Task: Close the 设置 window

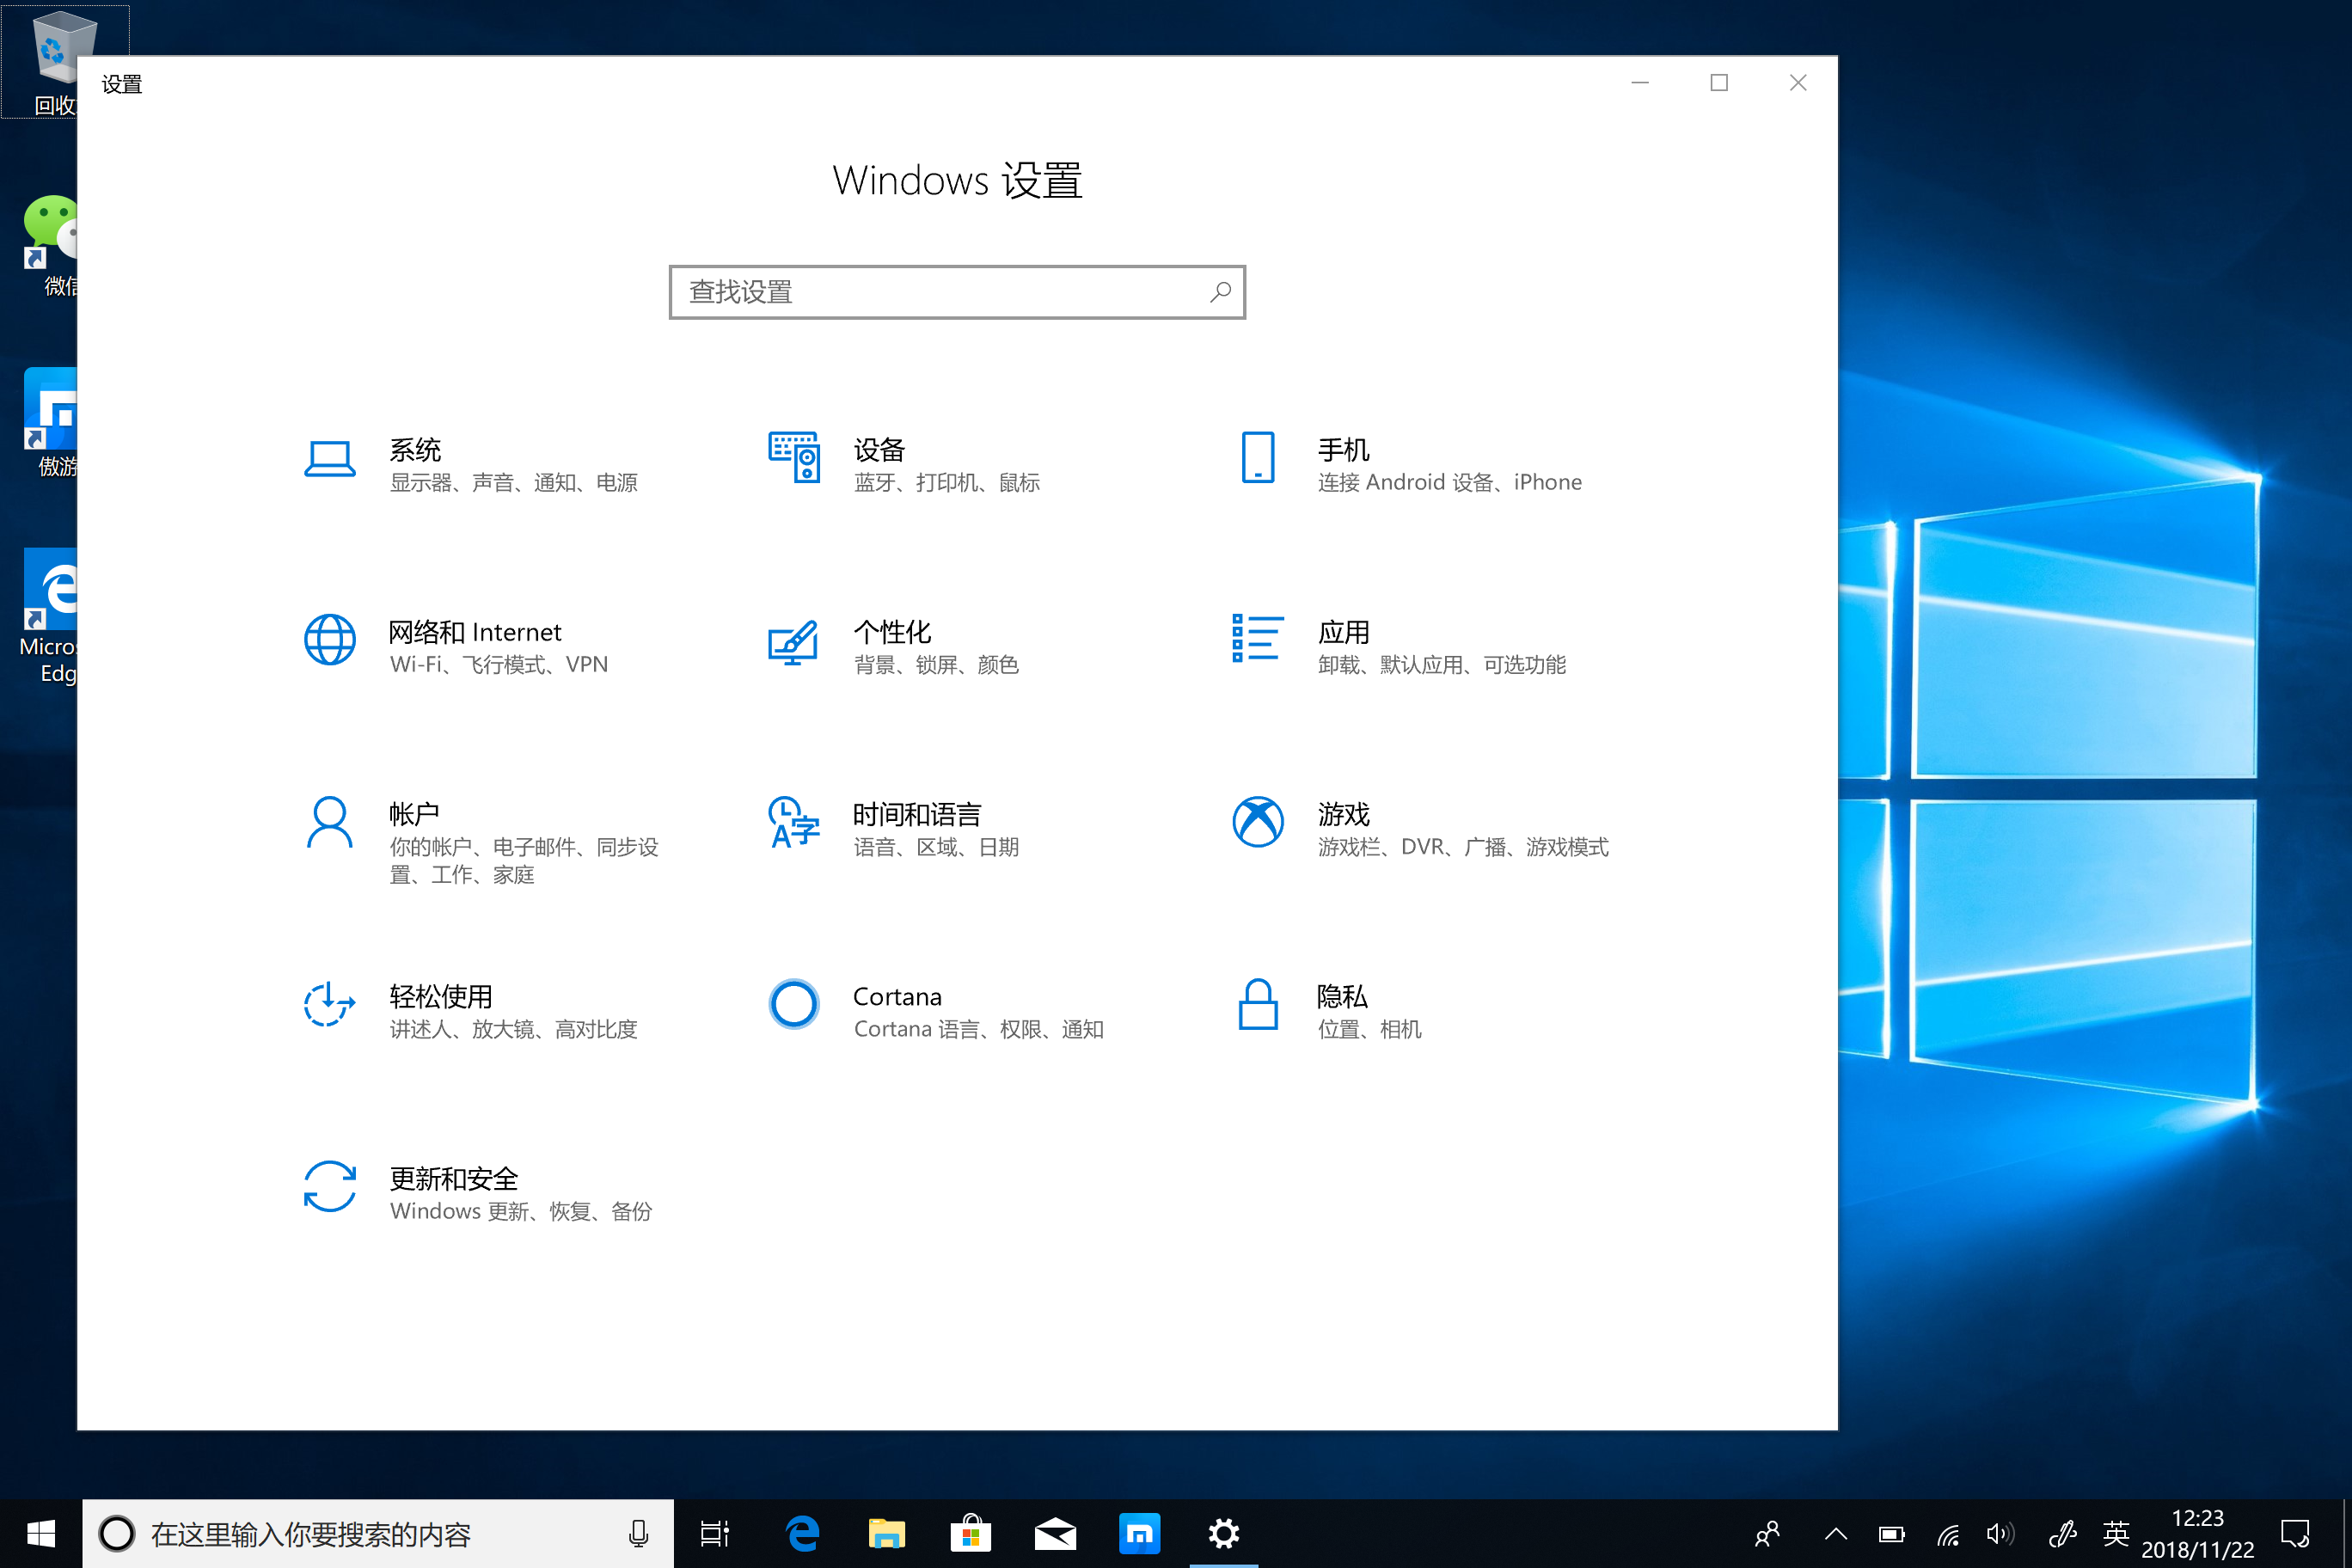Action: [x=1798, y=83]
